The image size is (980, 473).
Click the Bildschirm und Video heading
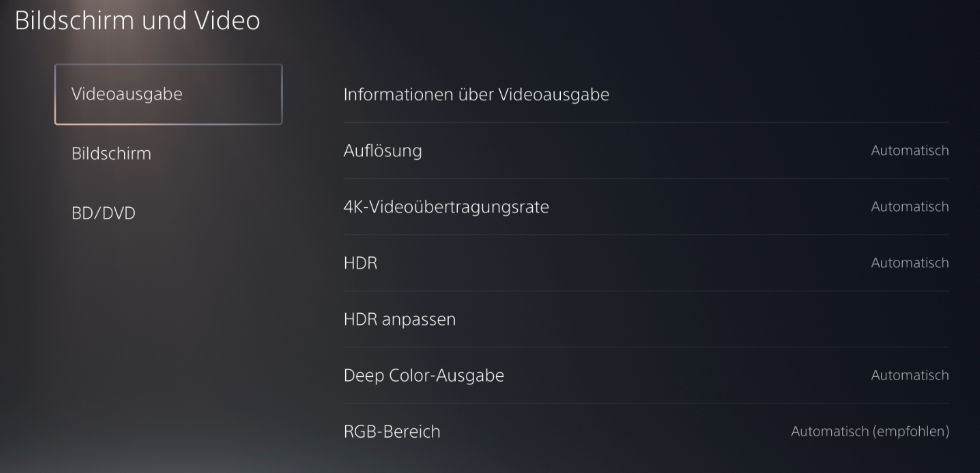point(137,20)
